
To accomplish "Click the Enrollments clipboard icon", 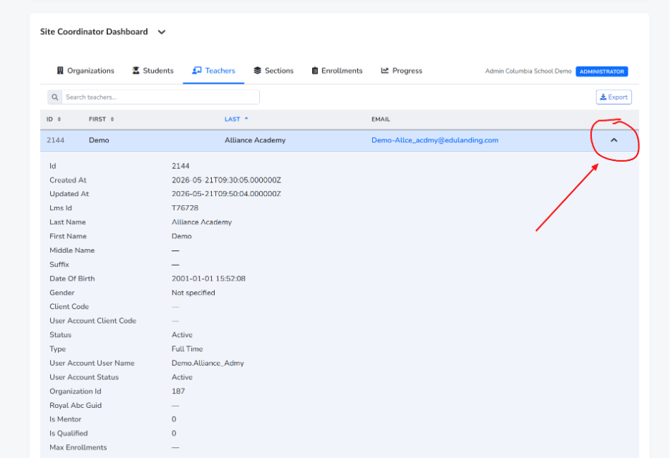I will (x=314, y=70).
